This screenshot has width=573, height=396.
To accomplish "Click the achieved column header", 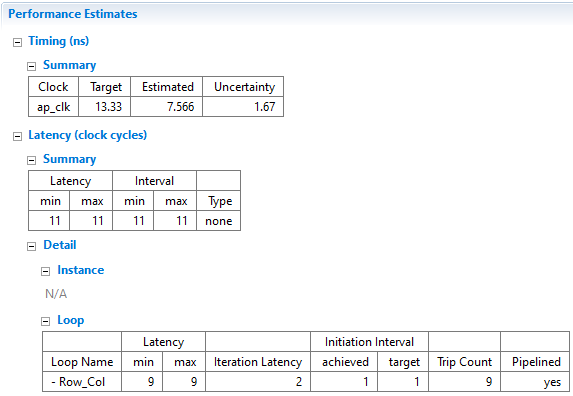I will [x=344, y=362].
